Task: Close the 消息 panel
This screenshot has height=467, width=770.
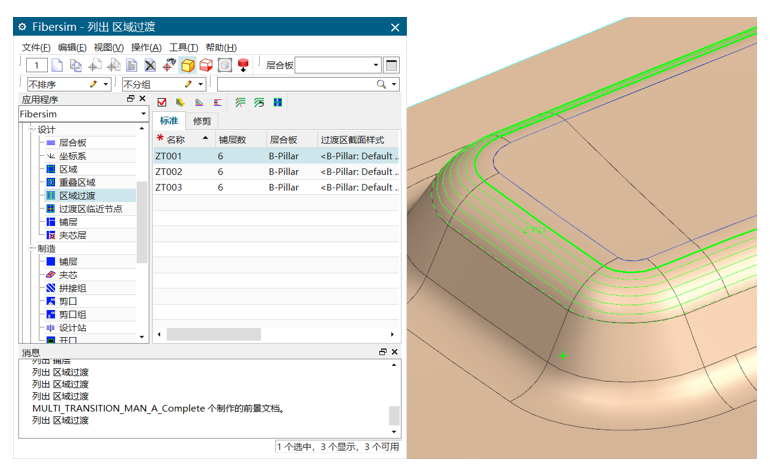Action: [x=395, y=352]
